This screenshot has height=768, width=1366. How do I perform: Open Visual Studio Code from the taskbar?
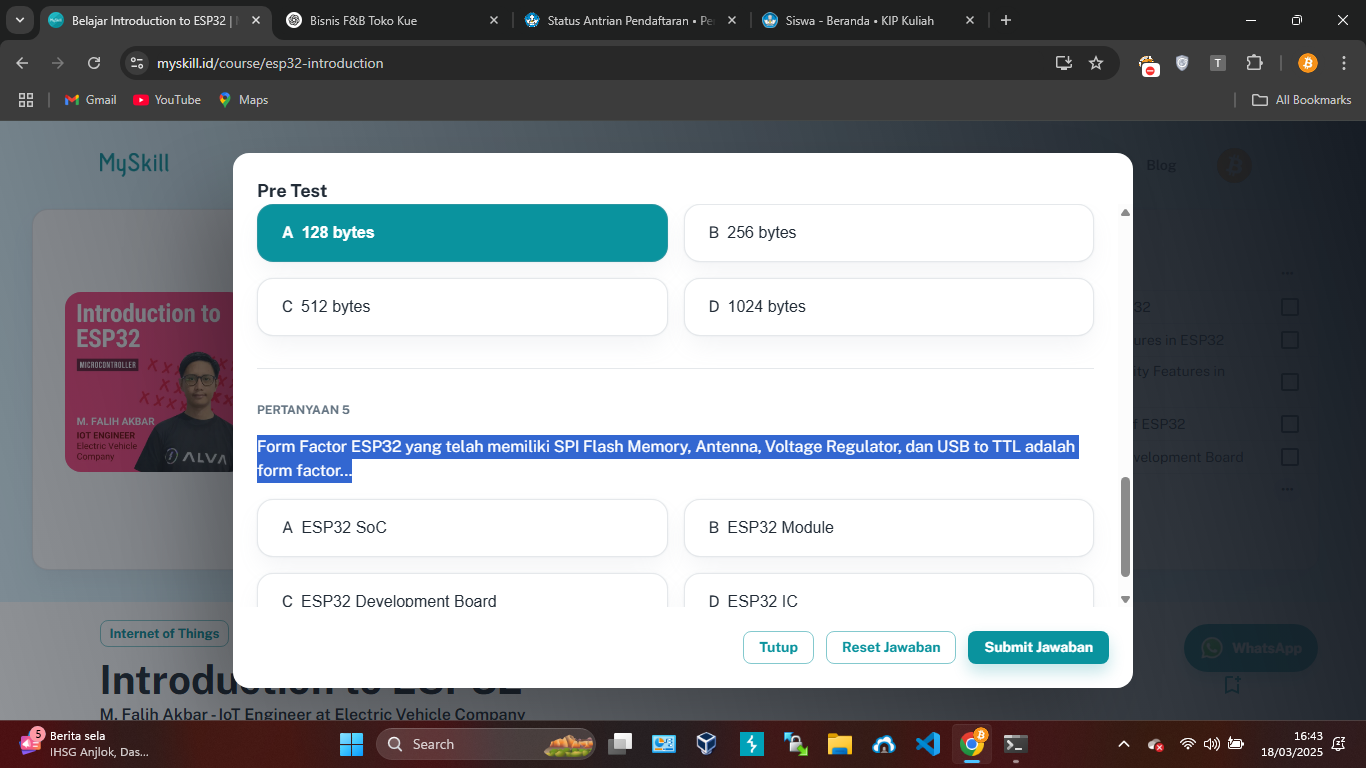click(927, 744)
